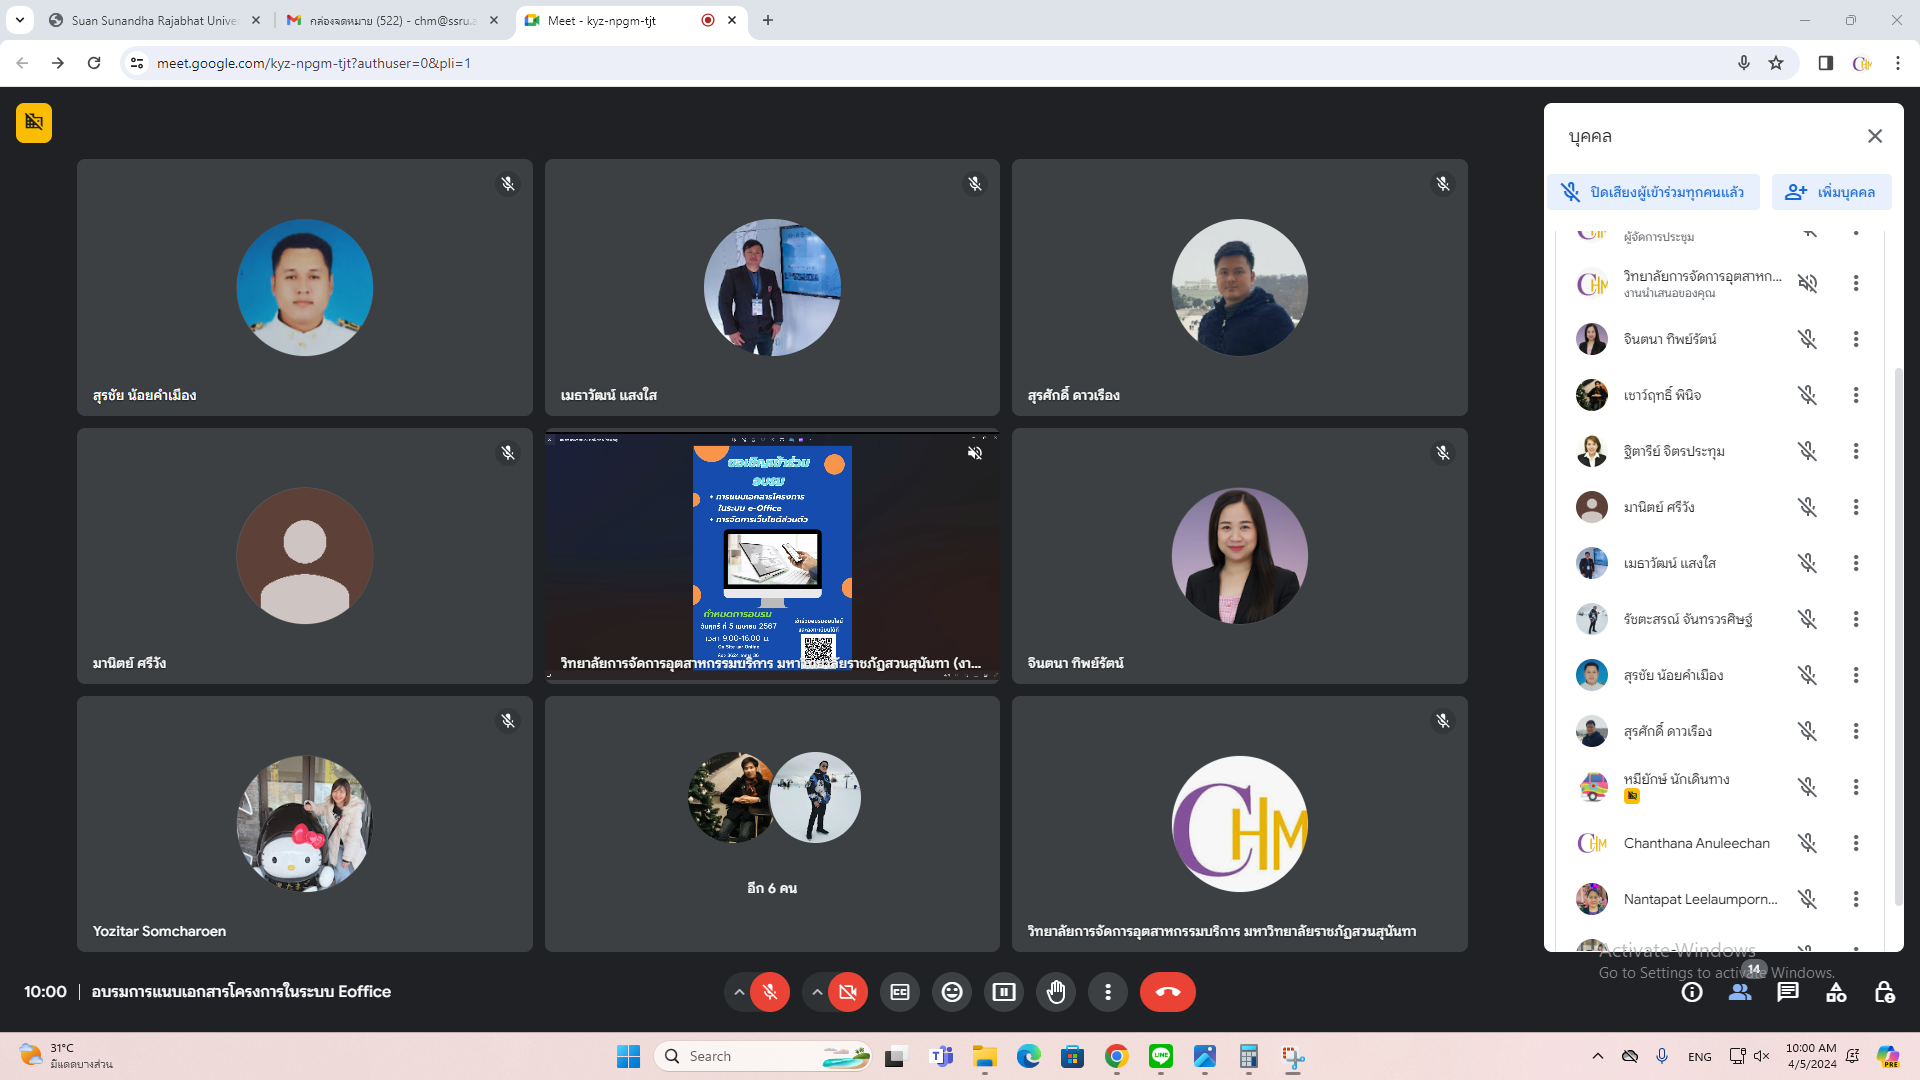The image size is (1920, 1080).
Task: Click the raise hand icon
Action: tap(1056, 992)
